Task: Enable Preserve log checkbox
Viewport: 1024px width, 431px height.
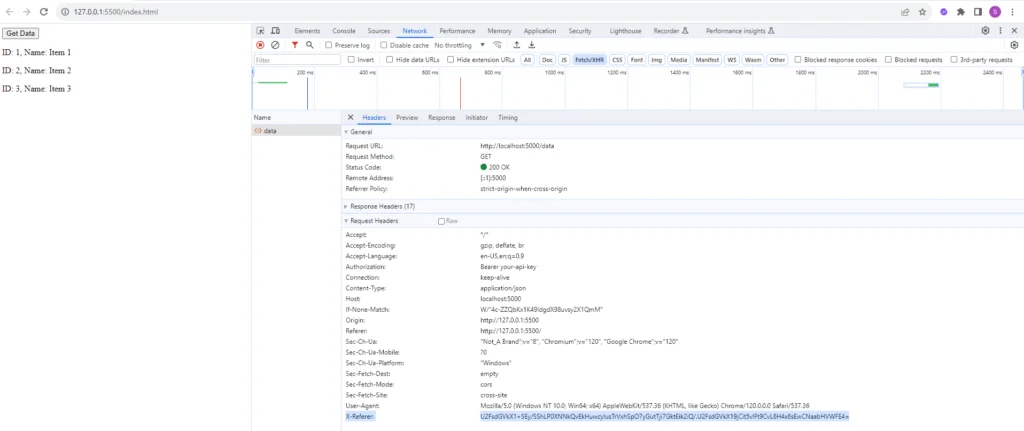Action: [x=328, y=45]
